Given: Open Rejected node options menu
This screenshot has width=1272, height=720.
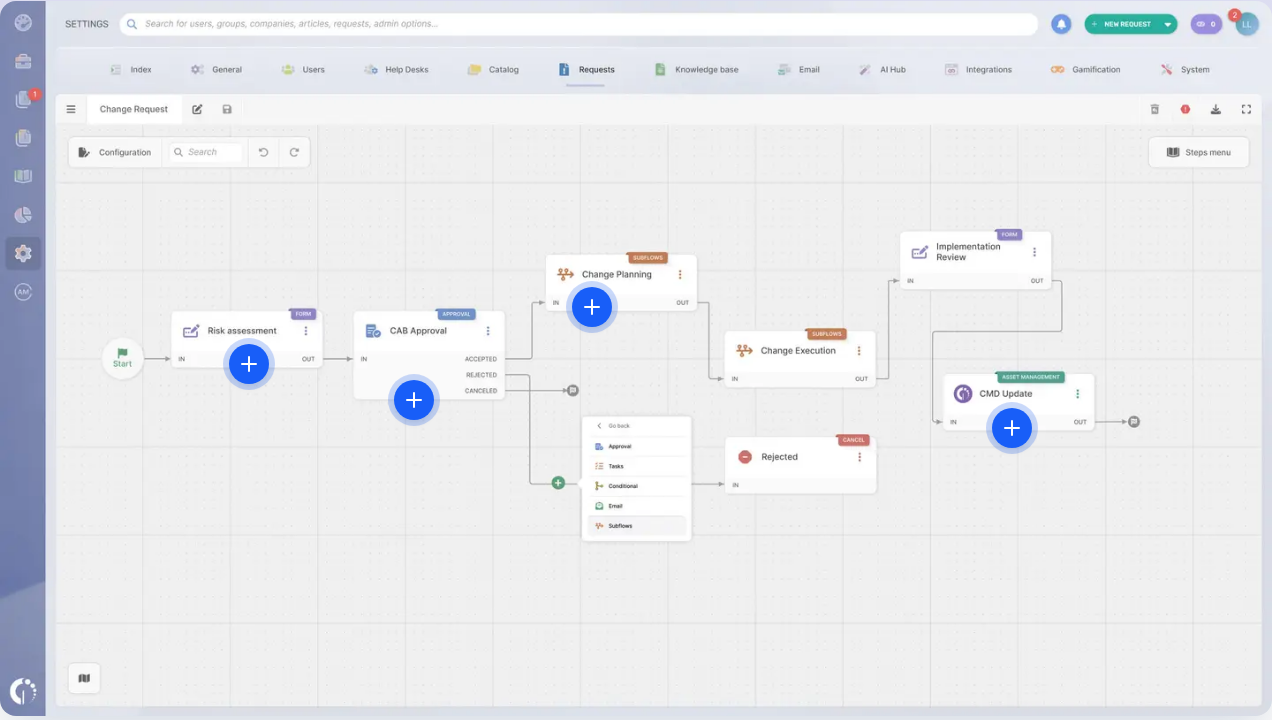Looking at the screenshot, I should pos(859,457).
